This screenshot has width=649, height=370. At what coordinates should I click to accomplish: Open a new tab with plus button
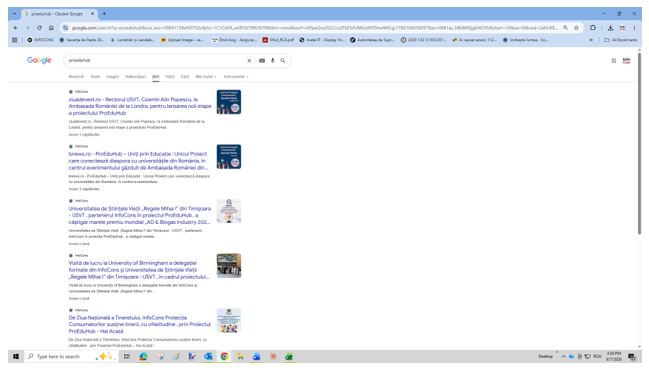point(104,14)
